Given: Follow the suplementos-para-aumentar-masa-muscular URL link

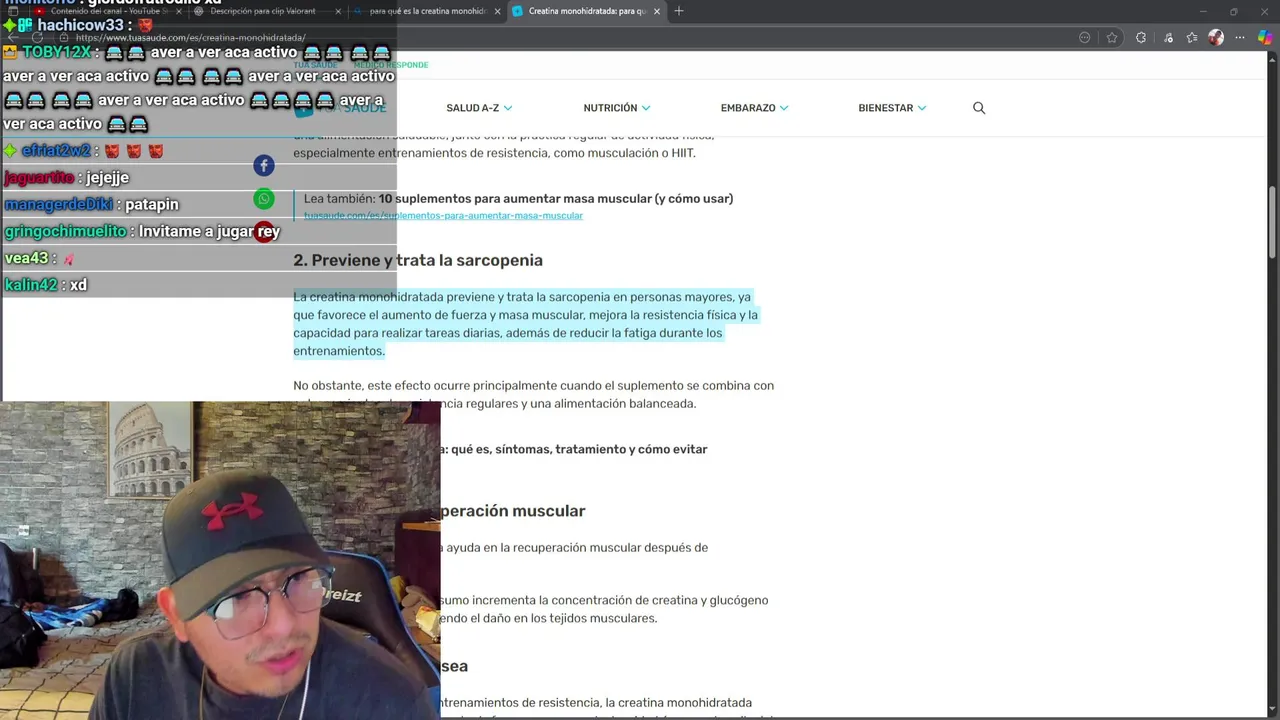Looking at the screenshot, I should click(x=443, y=216).
